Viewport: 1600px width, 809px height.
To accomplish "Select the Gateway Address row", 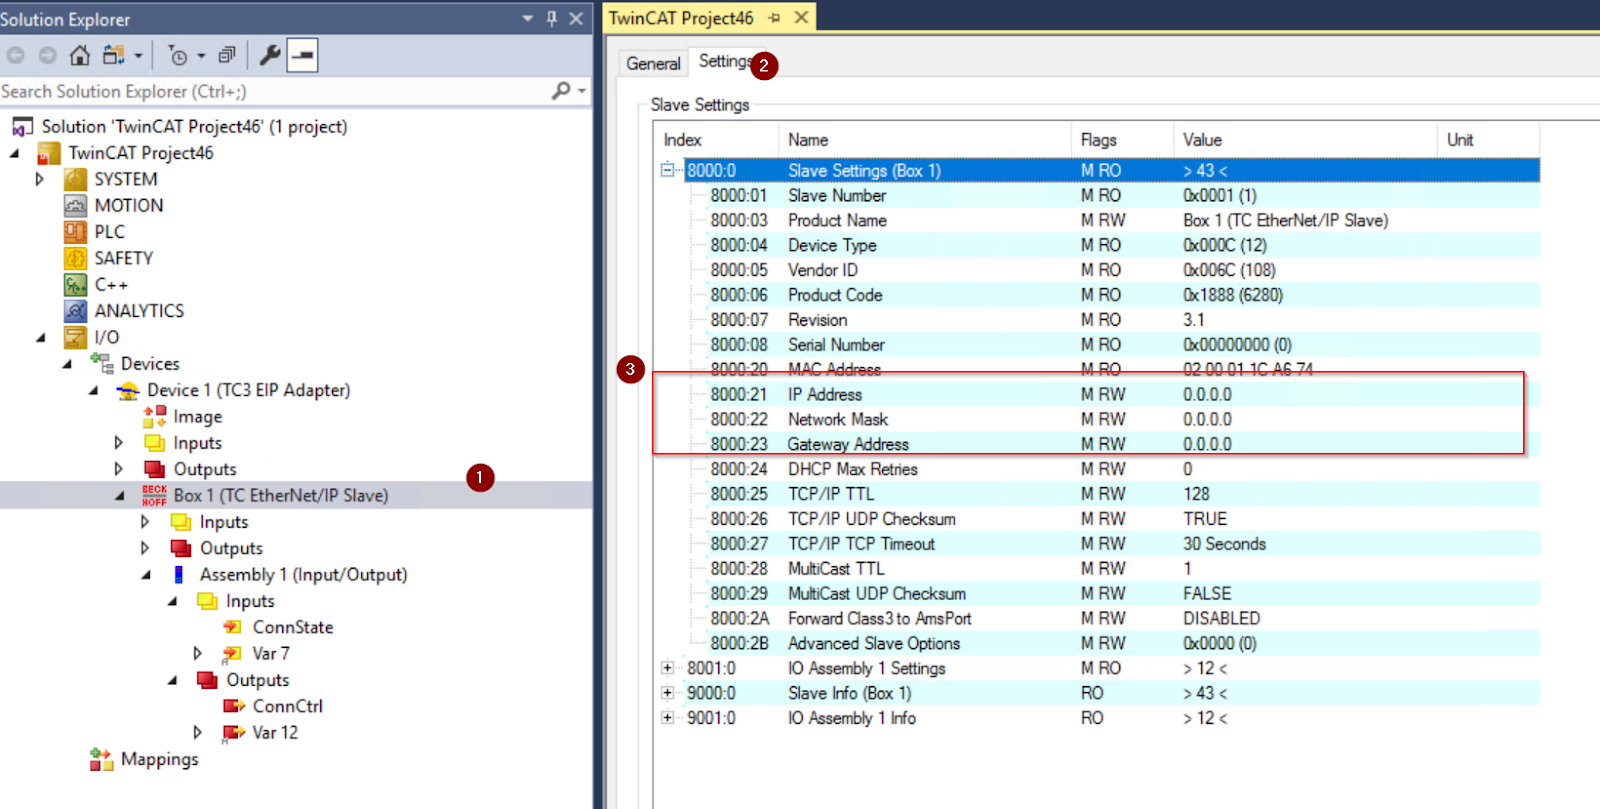I will click(1097, 444).
